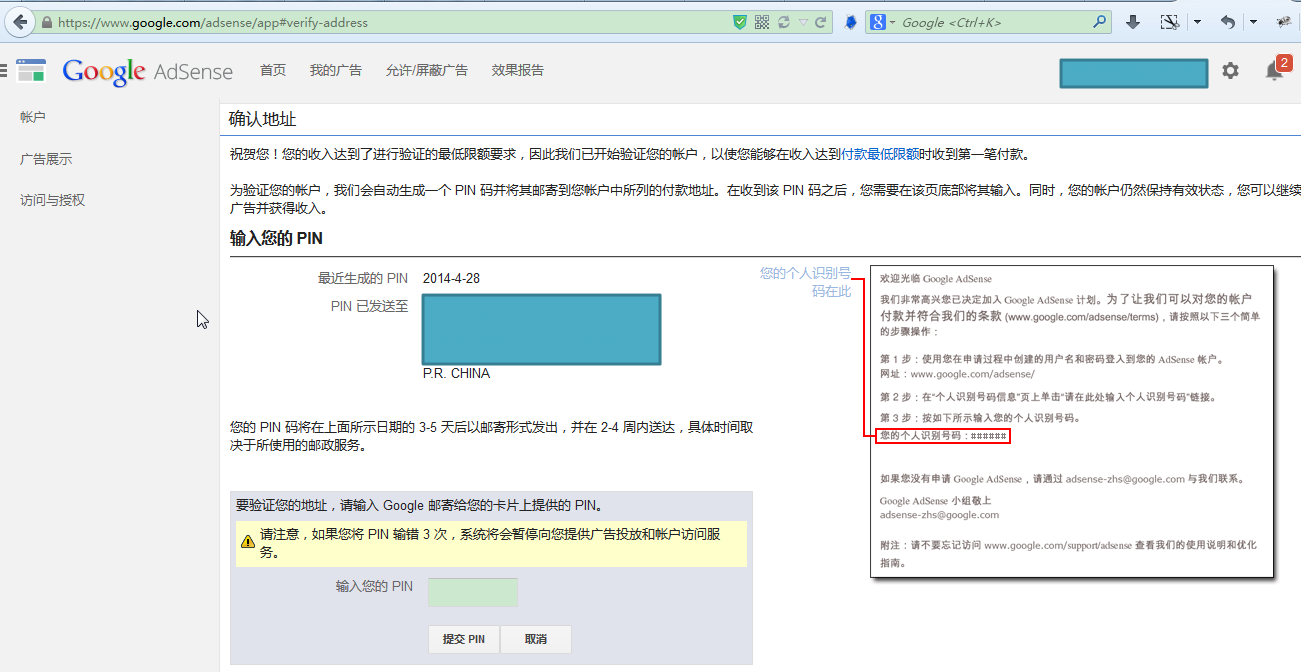Image resolution: width=1301 pixels, height=672 pixels.
Task: Click the undo curved arrow toolbar icon
Action: click(x=1228, y=21)
